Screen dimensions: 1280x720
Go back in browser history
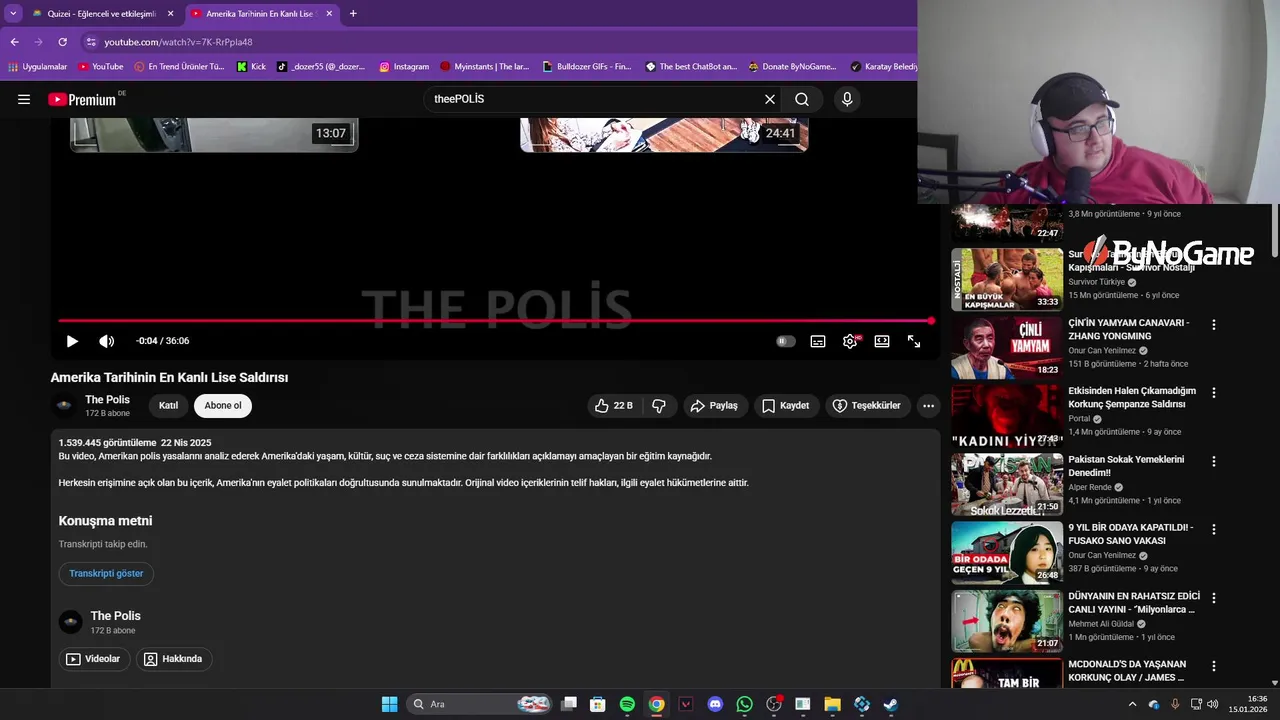point(14,42)
